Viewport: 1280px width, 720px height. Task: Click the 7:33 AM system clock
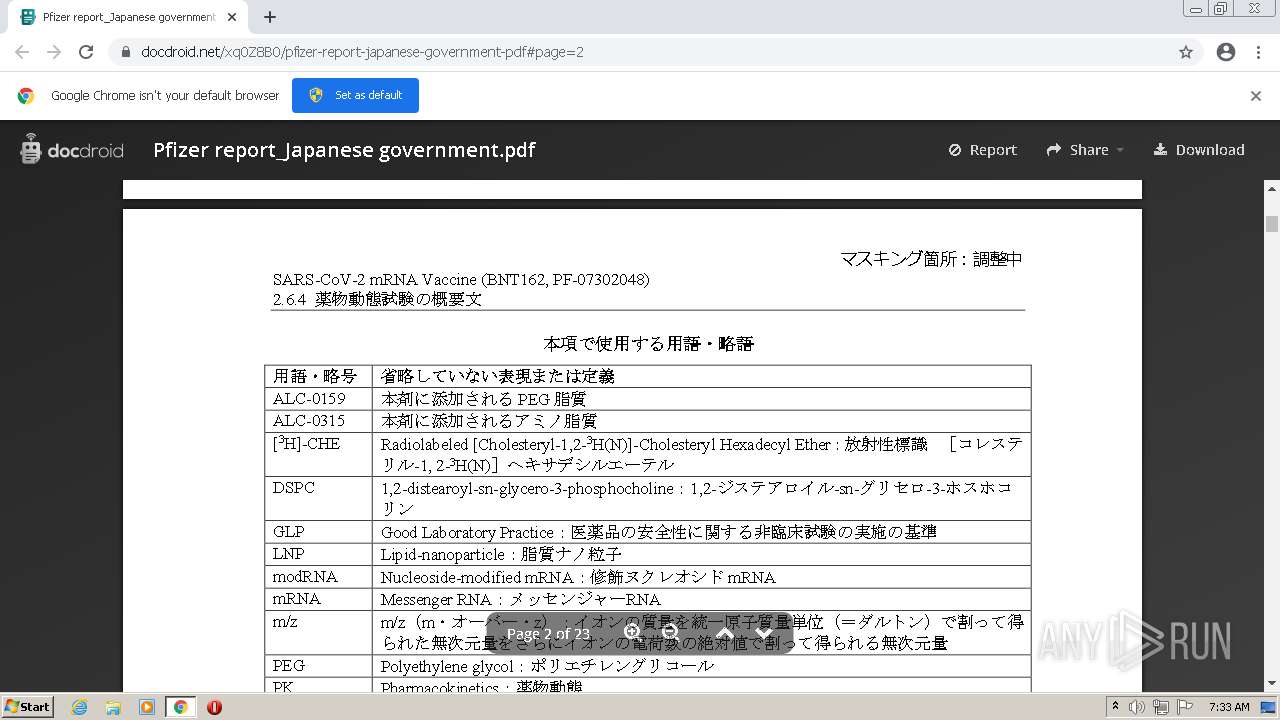tap(1229, 707)
